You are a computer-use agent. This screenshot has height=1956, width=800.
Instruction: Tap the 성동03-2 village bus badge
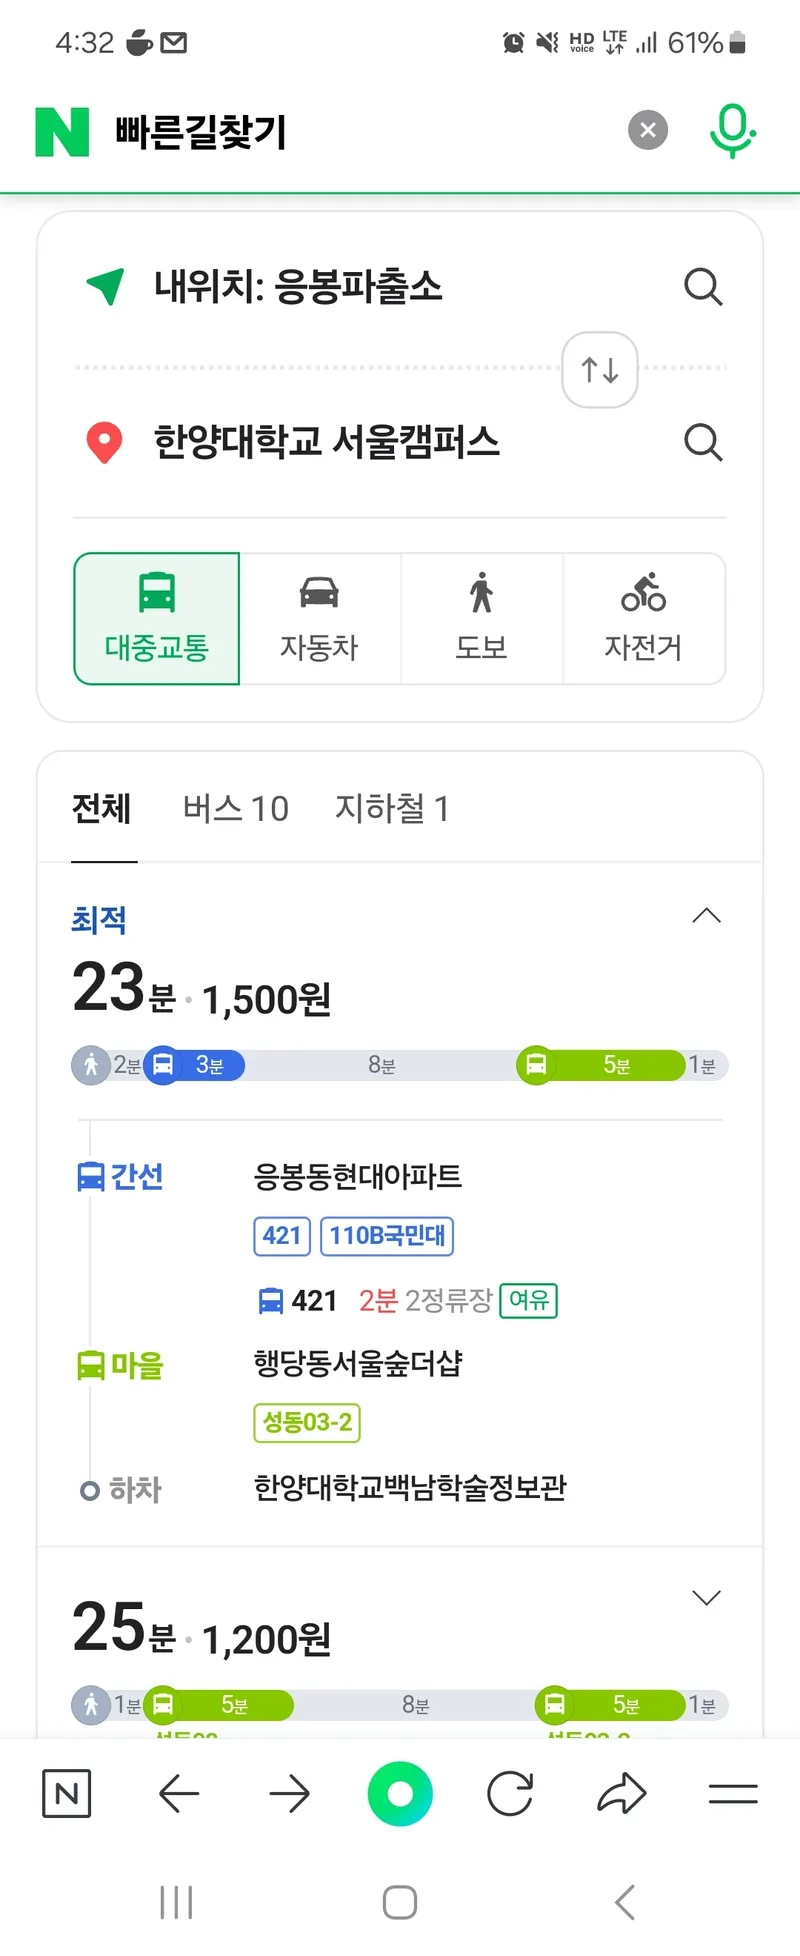[x=307, y=1422]
